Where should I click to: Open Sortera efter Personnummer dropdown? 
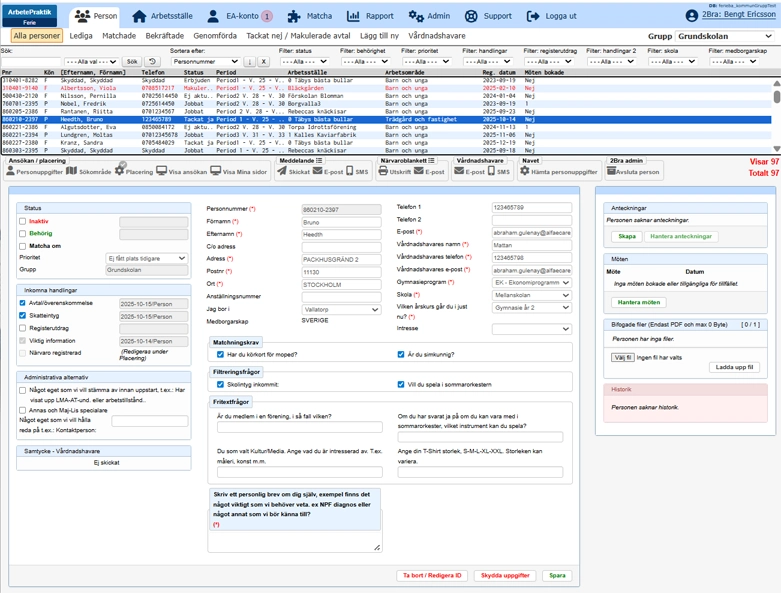pyautogui.click(x=206, y=62)
